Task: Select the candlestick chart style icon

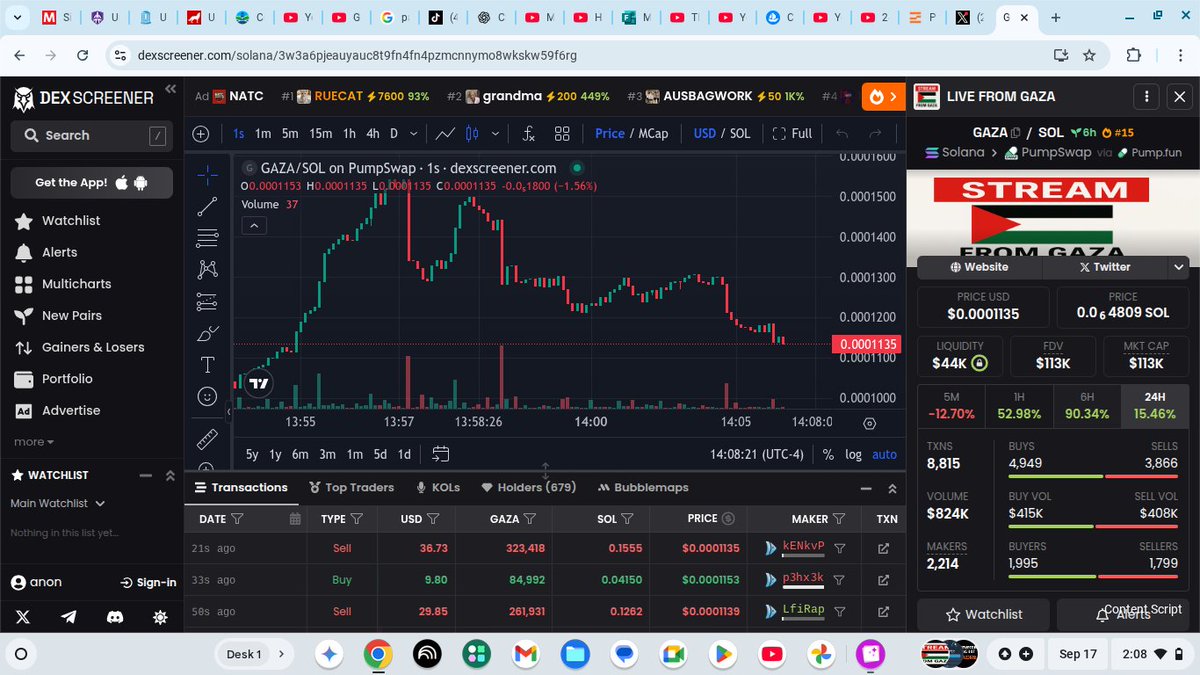Action: [x=472, y=133]
